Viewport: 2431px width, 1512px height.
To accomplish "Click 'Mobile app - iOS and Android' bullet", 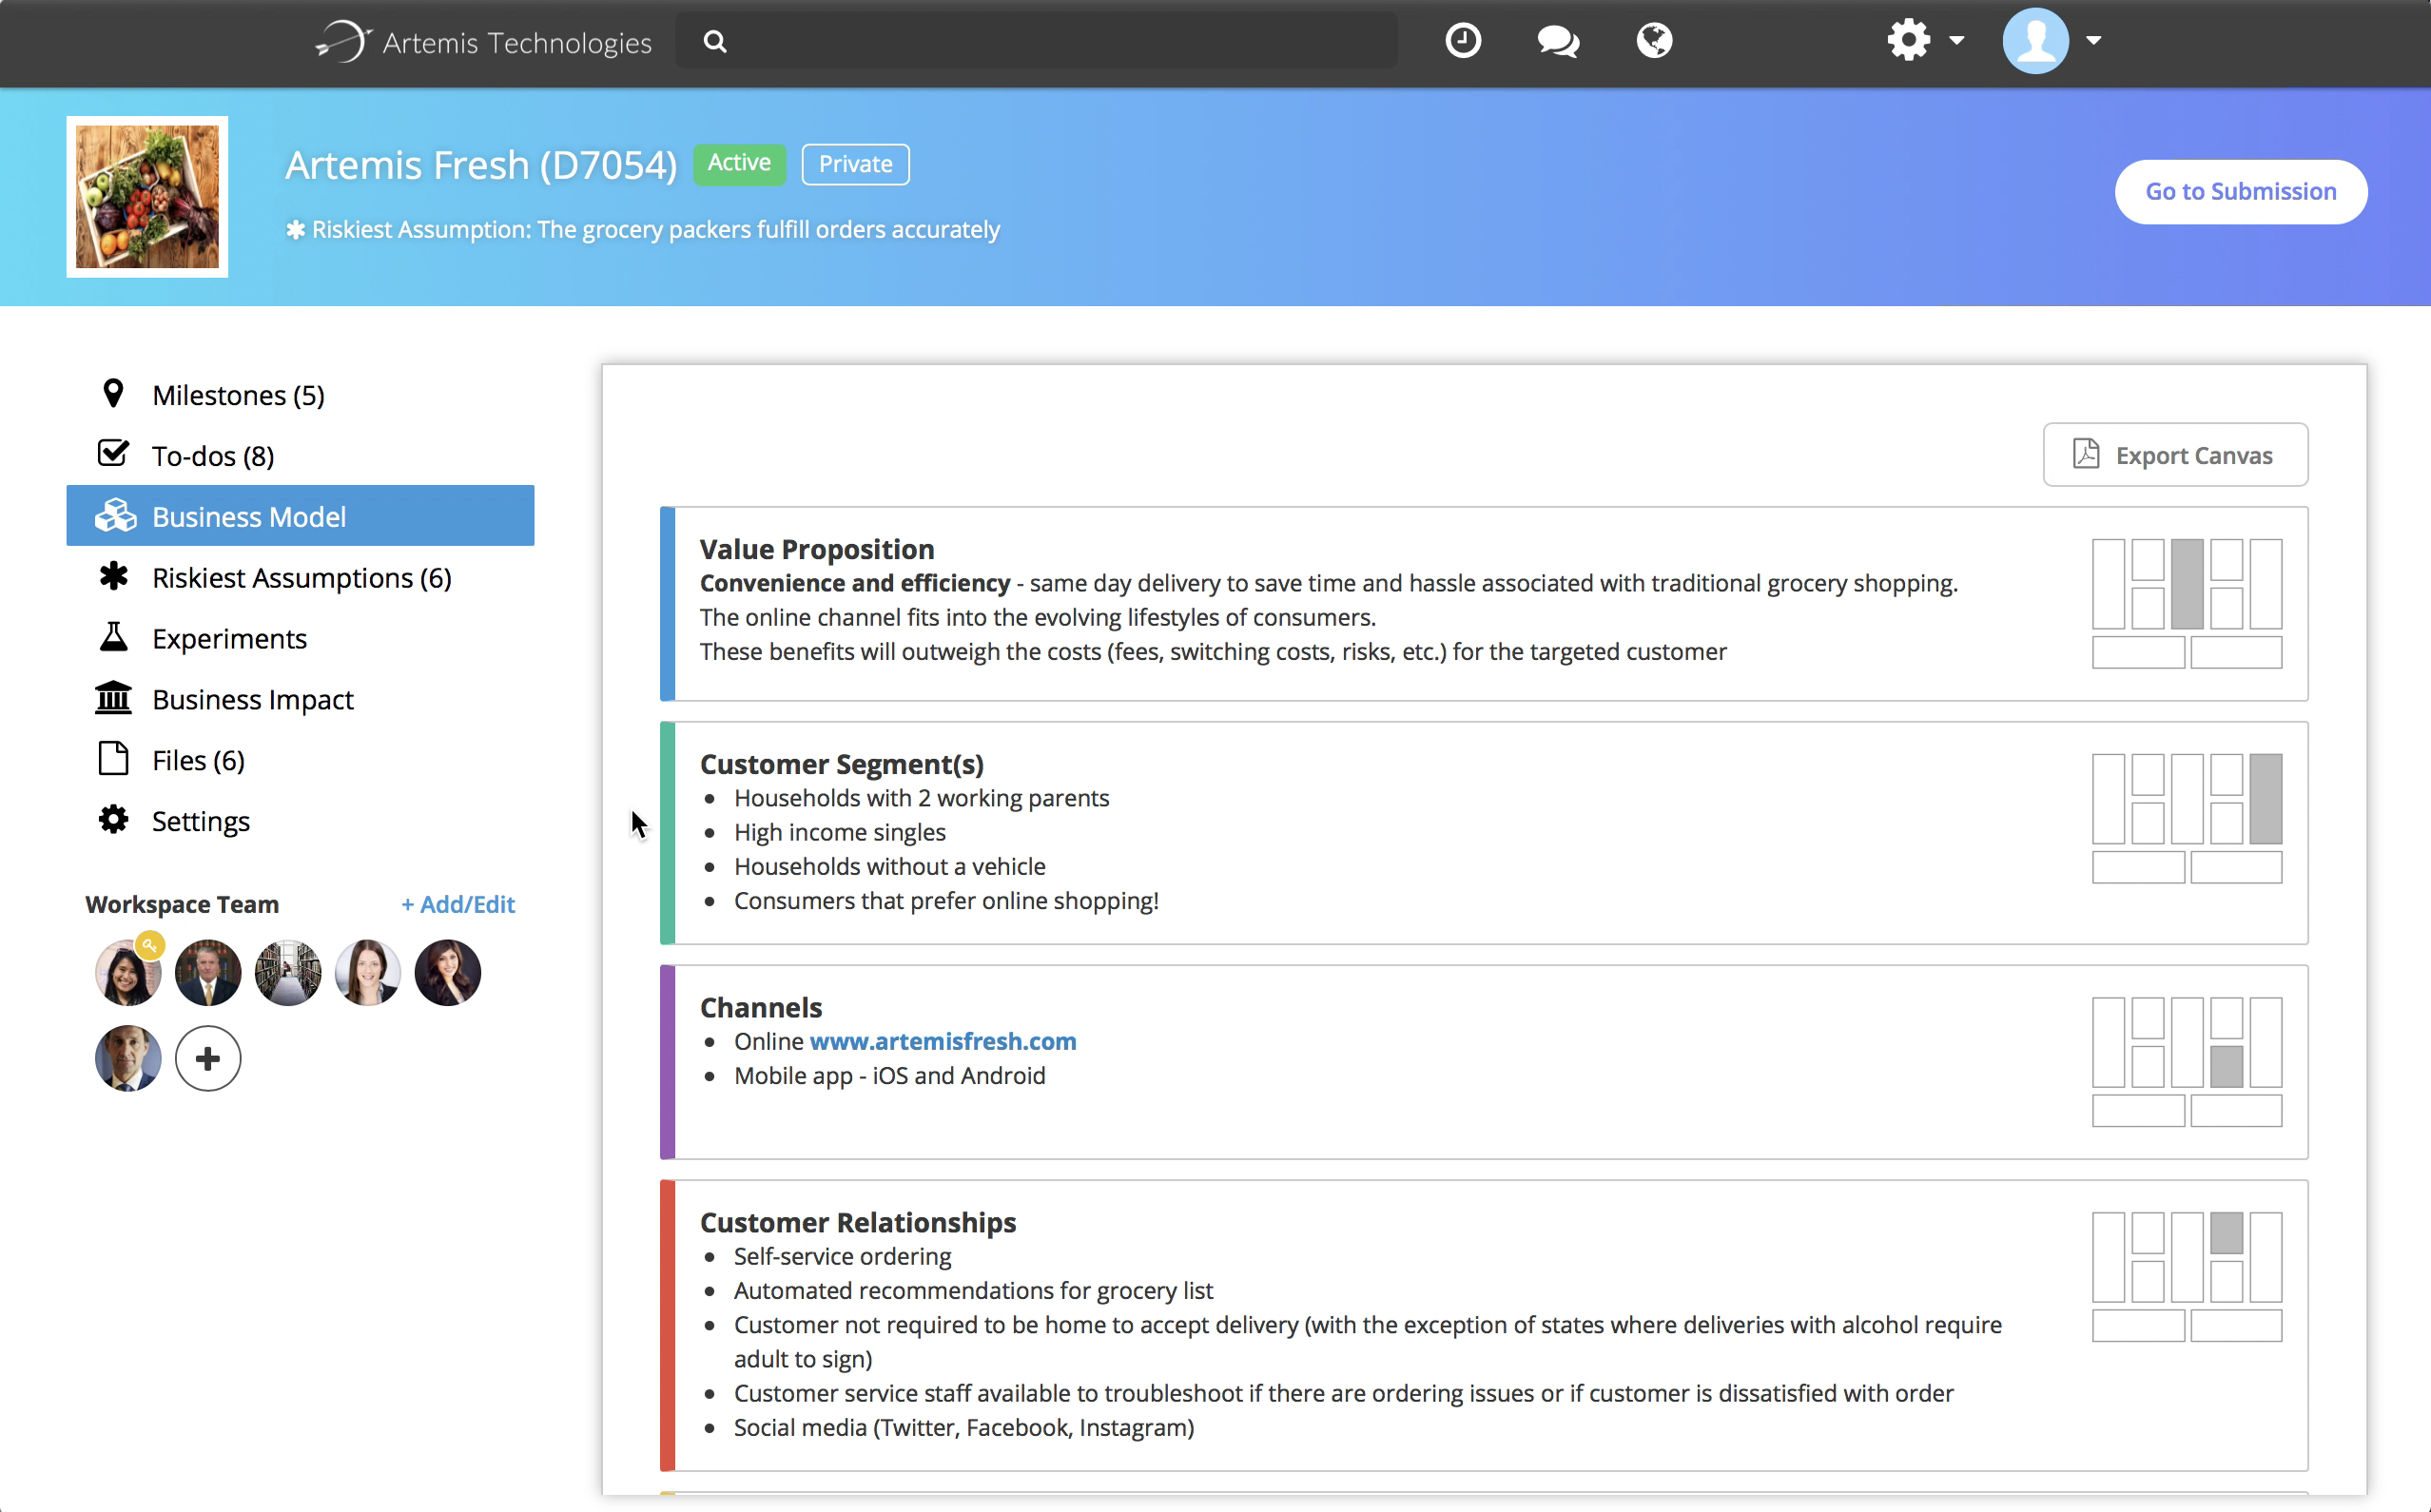I will point(890,1076).
